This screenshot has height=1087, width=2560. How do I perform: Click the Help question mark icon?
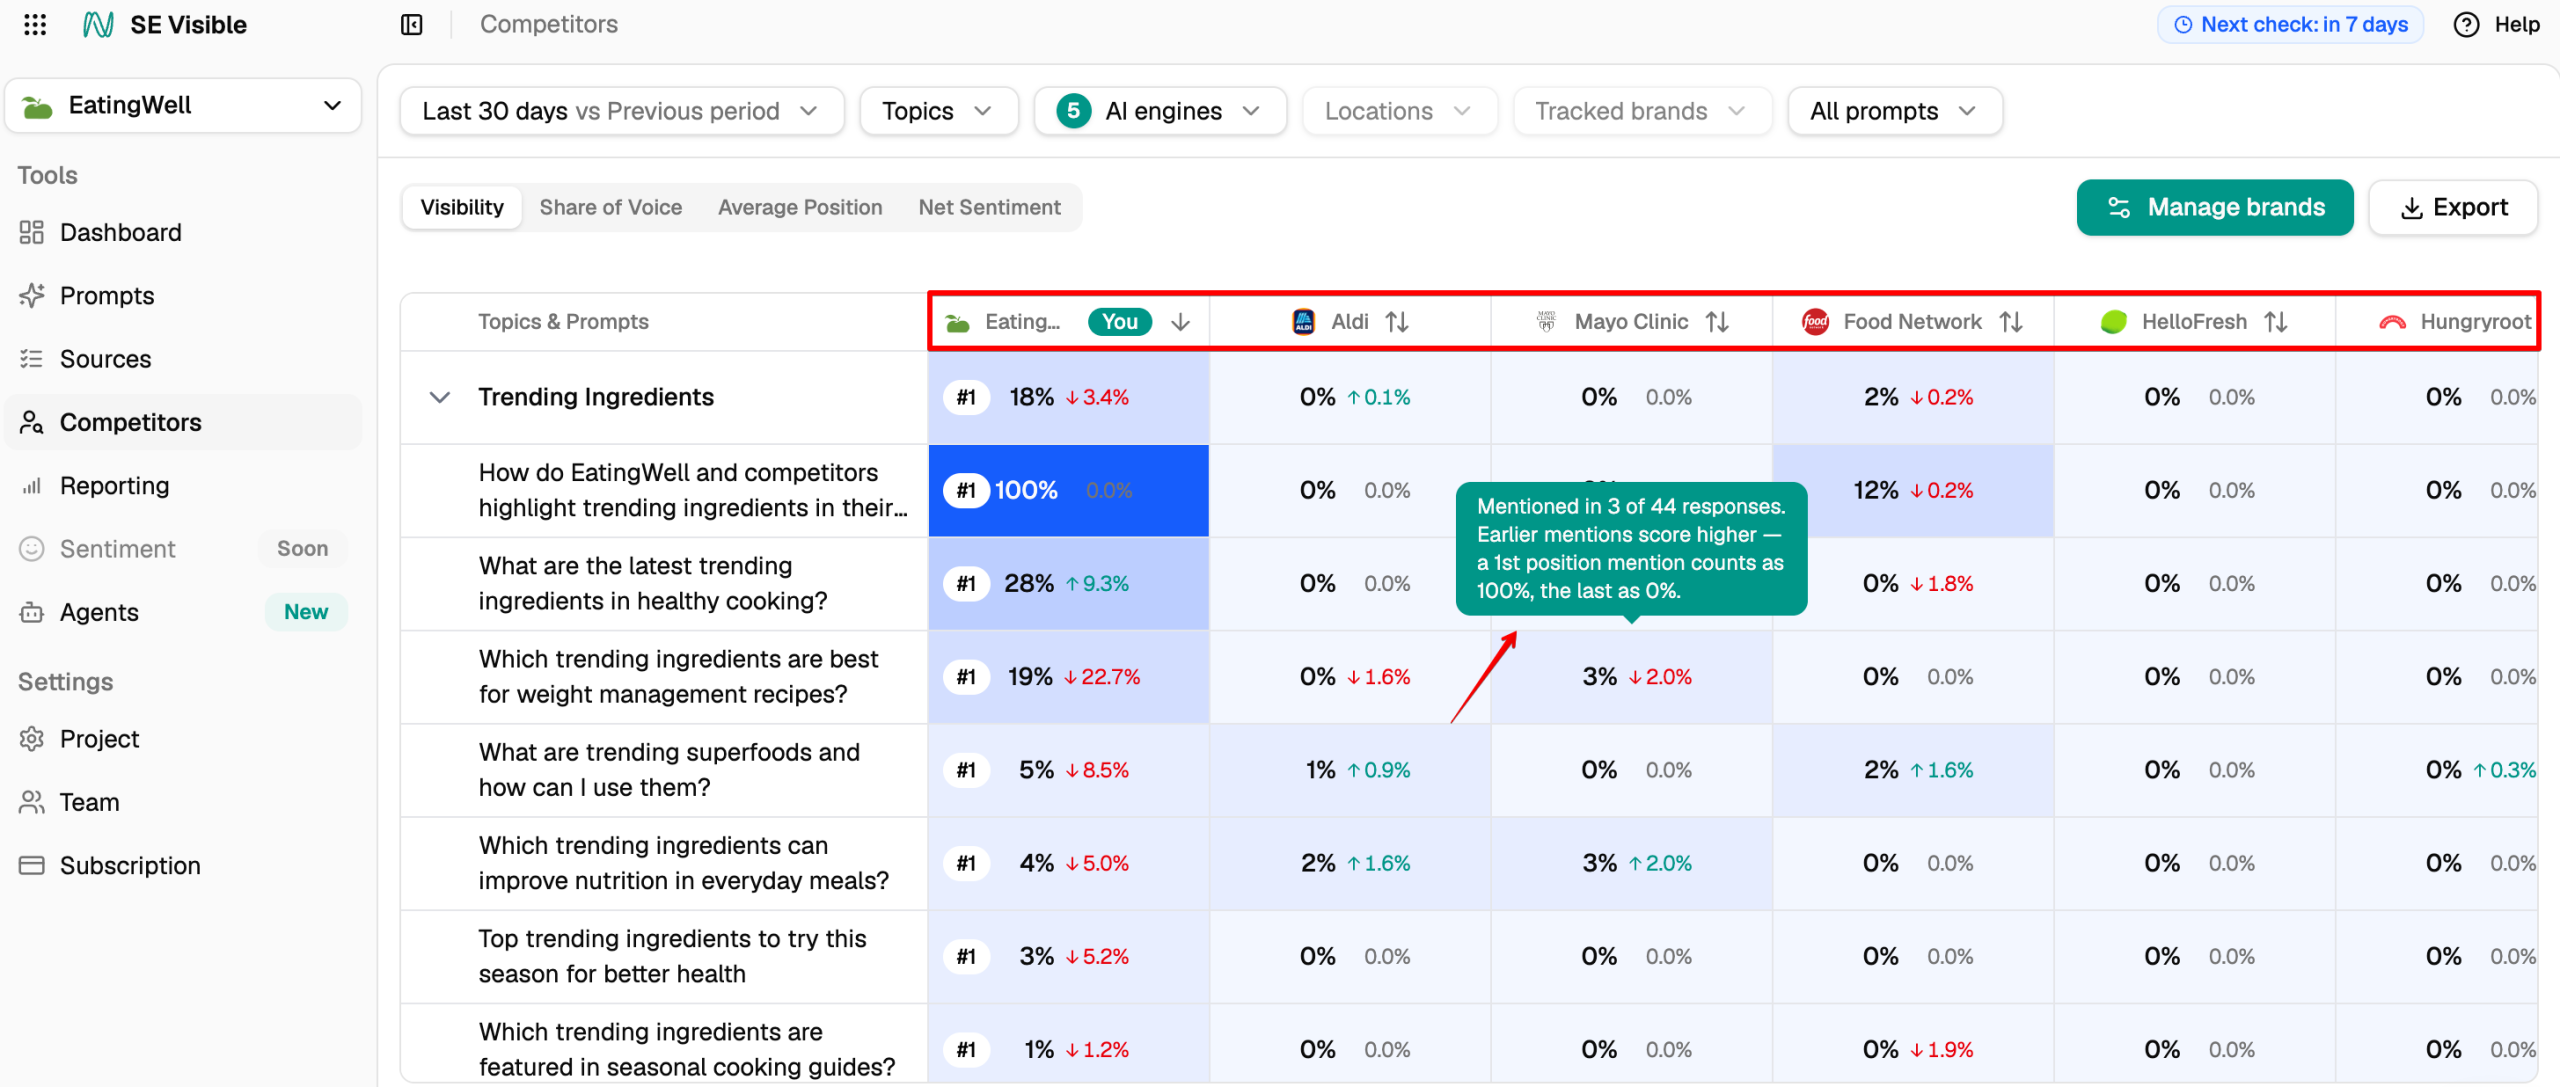(2467, 24)
